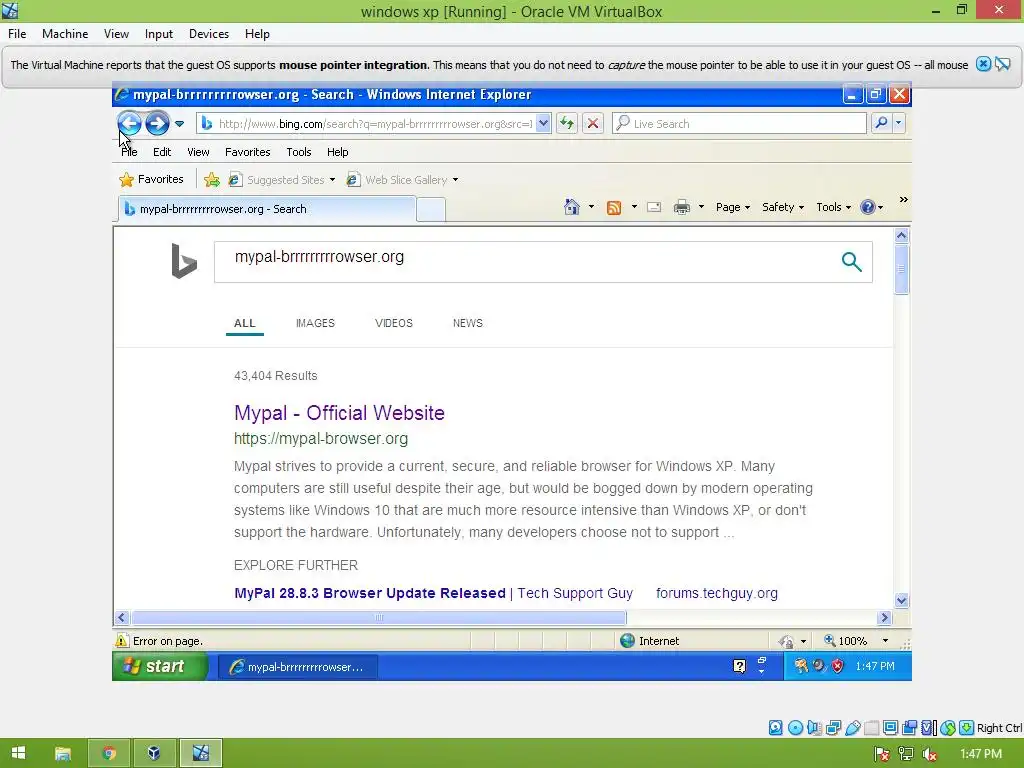Click the blue Help question mark icon

pos(867,207)
